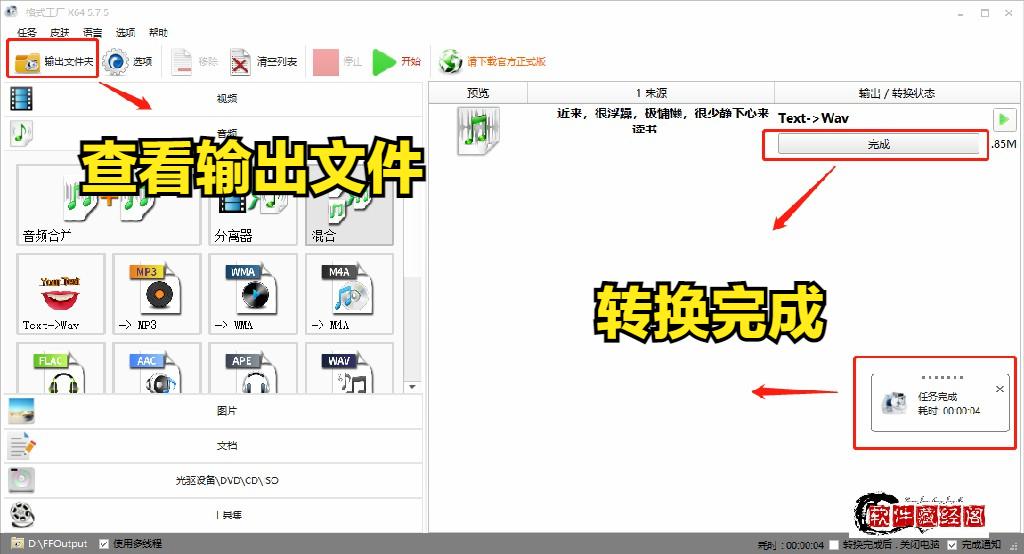Viewport: 1024px width, 554px height.
Task: Select the Text->Wav lips icon
Action: tap(61, 294)
